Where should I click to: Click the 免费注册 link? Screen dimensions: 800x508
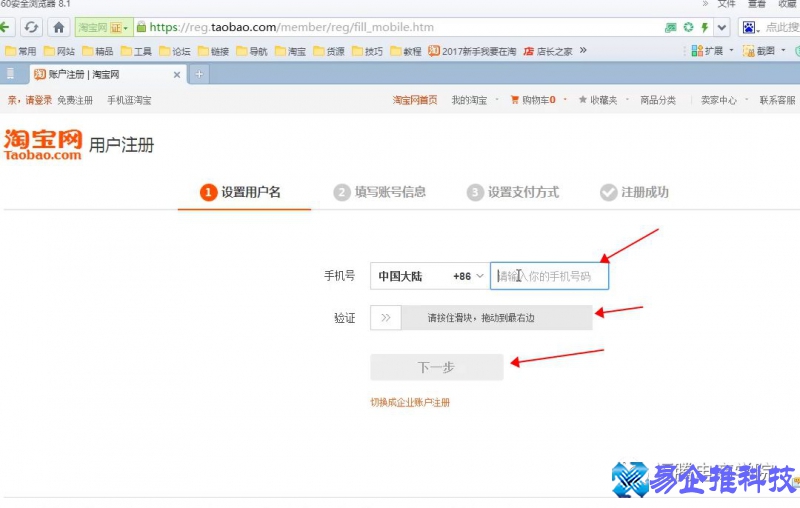click(75, 100)
